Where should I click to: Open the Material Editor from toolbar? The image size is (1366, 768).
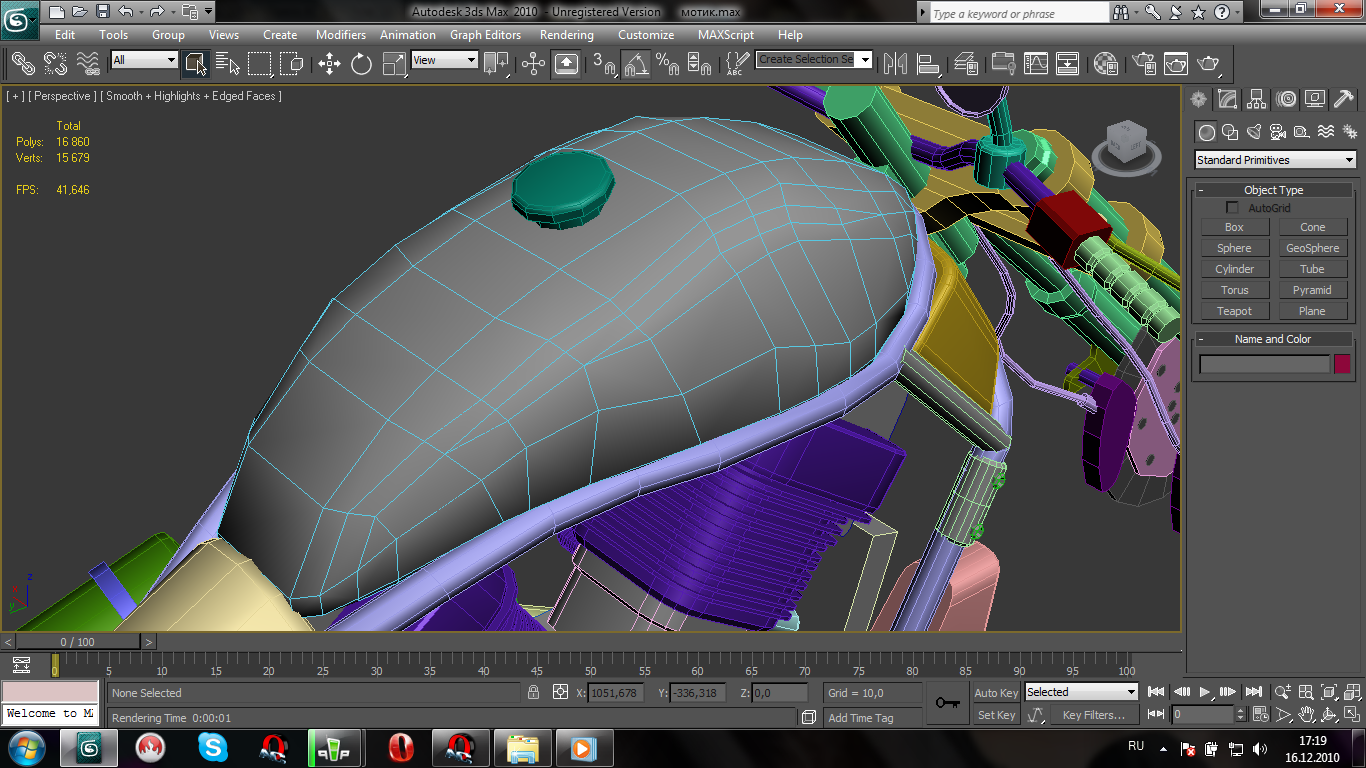[x=1105, y=64]
